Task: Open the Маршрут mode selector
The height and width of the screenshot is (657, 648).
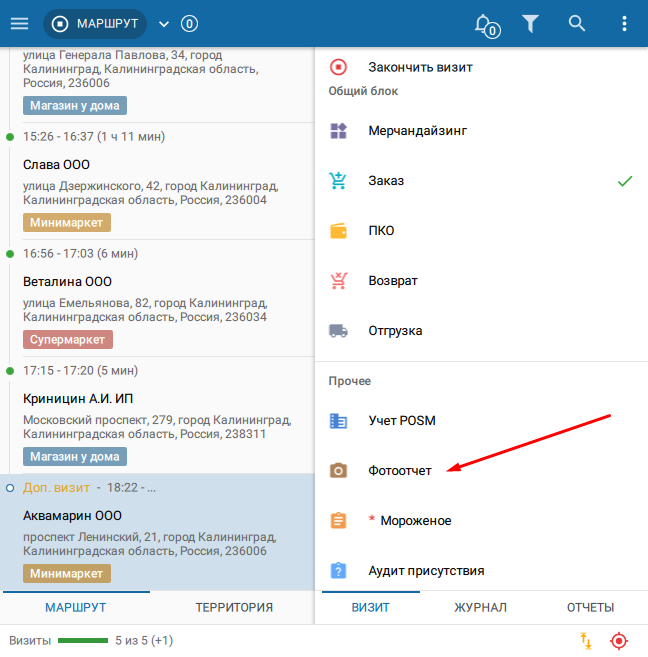Action: [x=95, y=24]
